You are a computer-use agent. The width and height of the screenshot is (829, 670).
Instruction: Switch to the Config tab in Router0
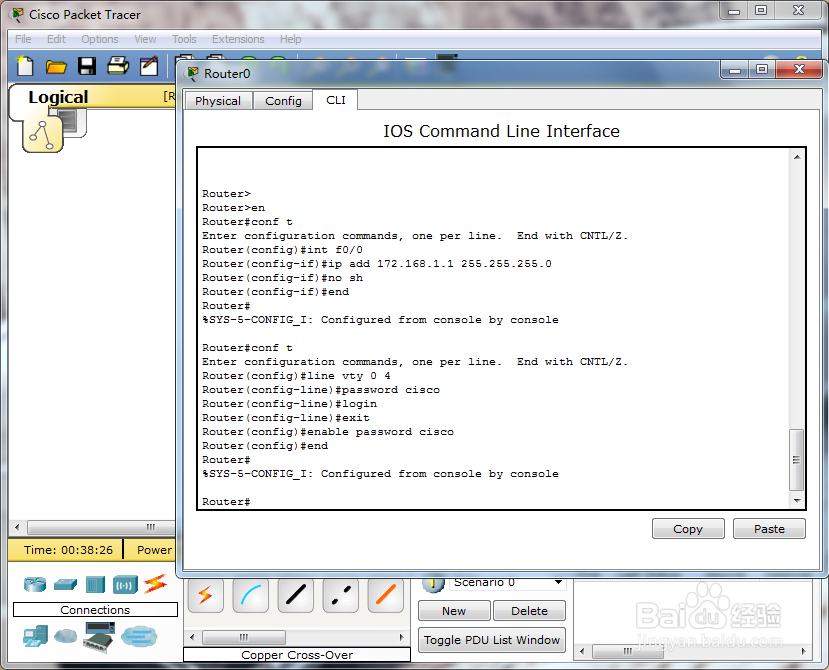point(283,100)
